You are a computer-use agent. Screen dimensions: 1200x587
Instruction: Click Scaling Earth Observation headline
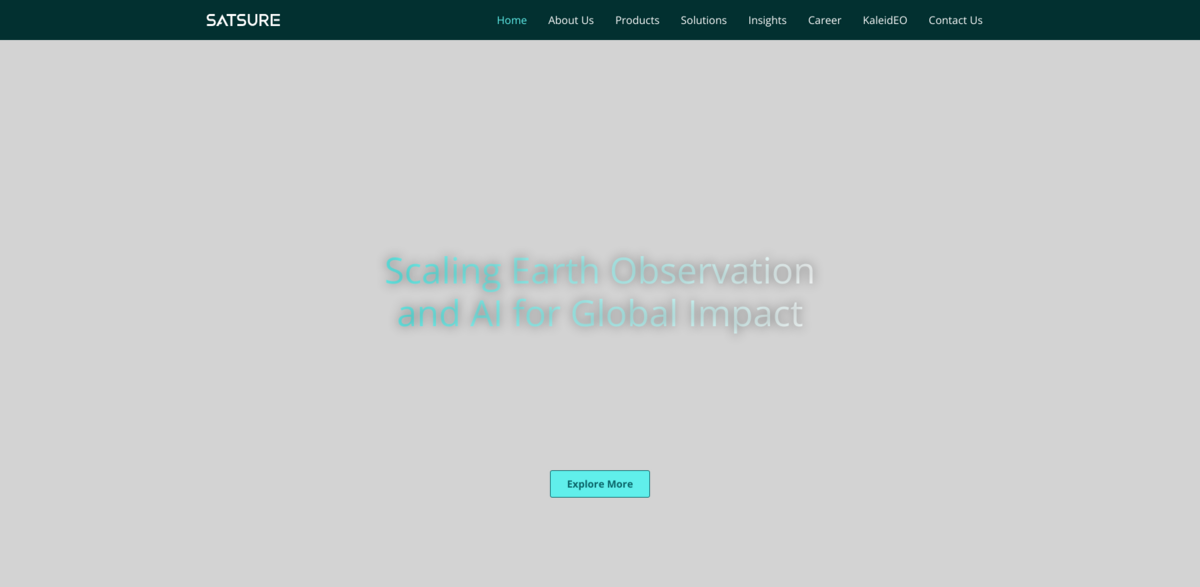point(599,270)
